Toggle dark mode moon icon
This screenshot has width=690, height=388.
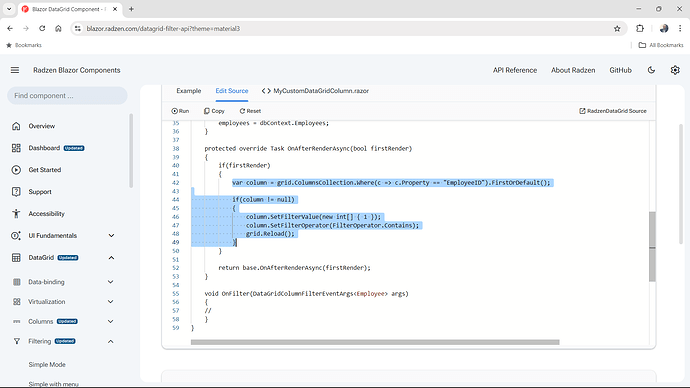click(651, 70)
